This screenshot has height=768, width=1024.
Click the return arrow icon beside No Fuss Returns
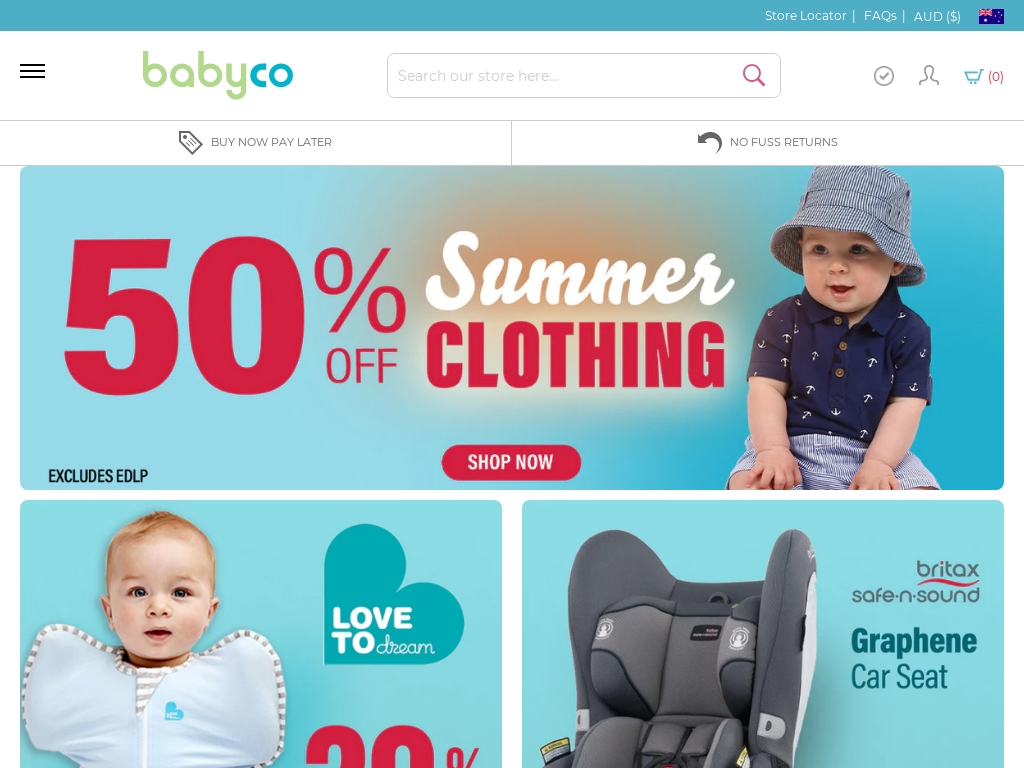709,142
